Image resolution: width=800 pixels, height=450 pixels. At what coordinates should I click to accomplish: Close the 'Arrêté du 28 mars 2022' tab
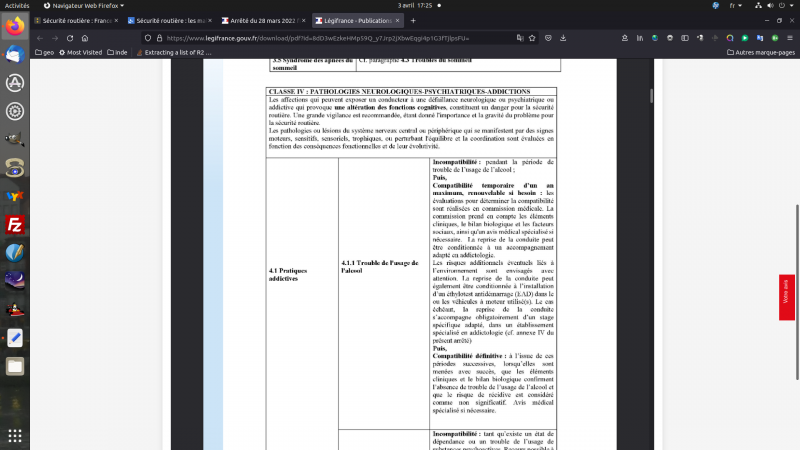click(304, 21)
